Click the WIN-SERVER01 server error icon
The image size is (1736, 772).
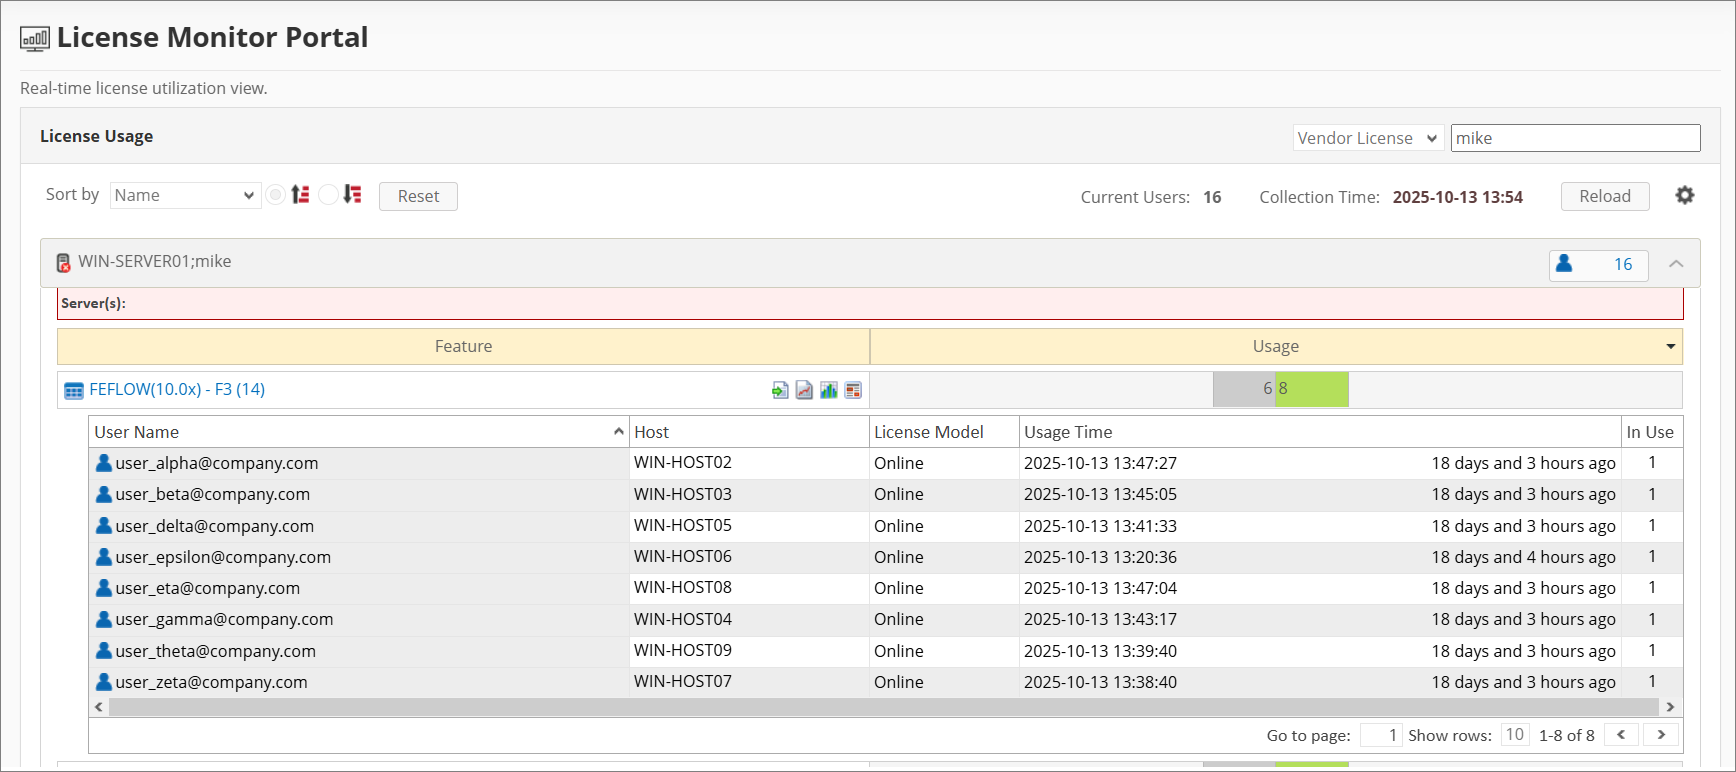[63, 263]
